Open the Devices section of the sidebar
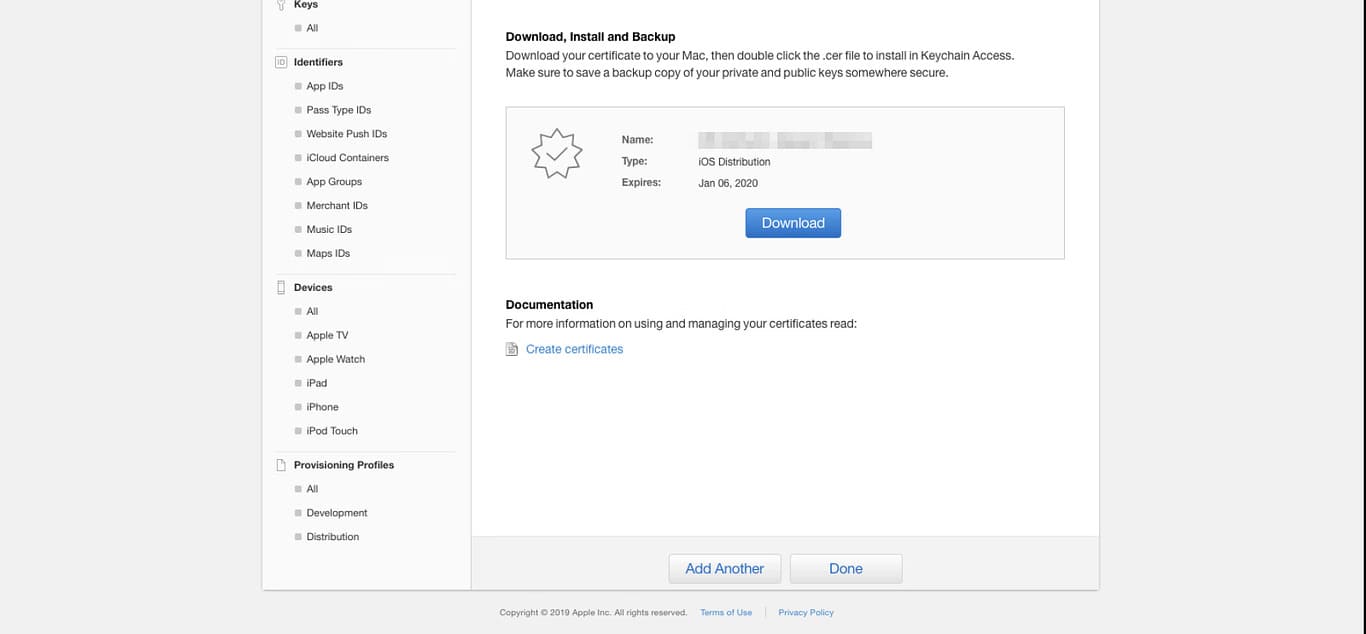Screen dimensions: 1366x634 click(312, 287)
